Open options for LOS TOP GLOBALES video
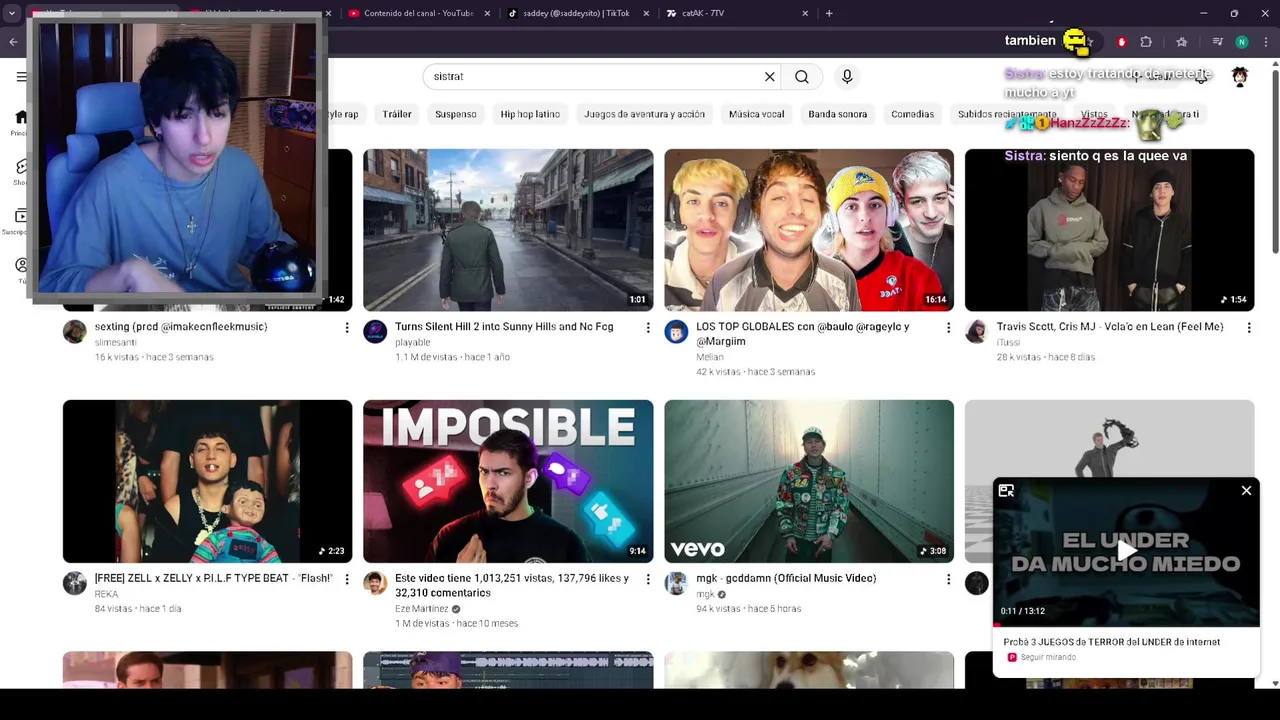 tap(949, 328)
